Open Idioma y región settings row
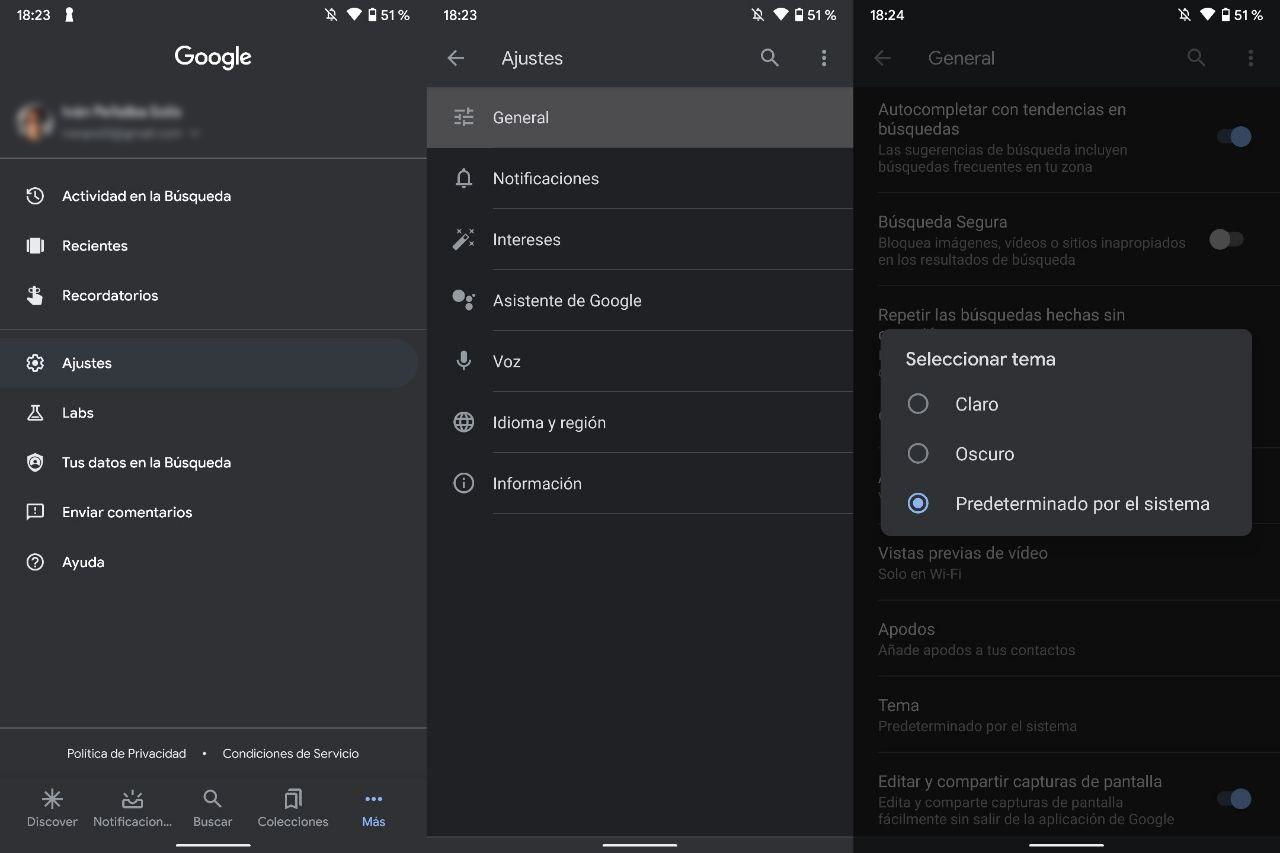The height and width of the screenshot is (853, 1280). click(640, 422)
